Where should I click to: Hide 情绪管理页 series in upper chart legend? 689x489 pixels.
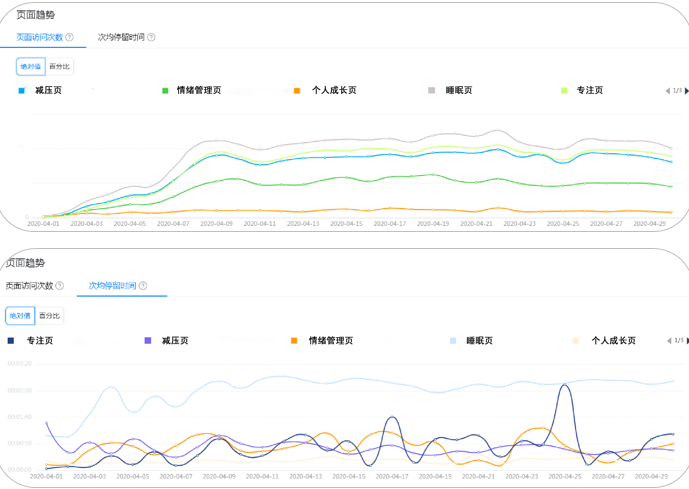pos(198,91)
